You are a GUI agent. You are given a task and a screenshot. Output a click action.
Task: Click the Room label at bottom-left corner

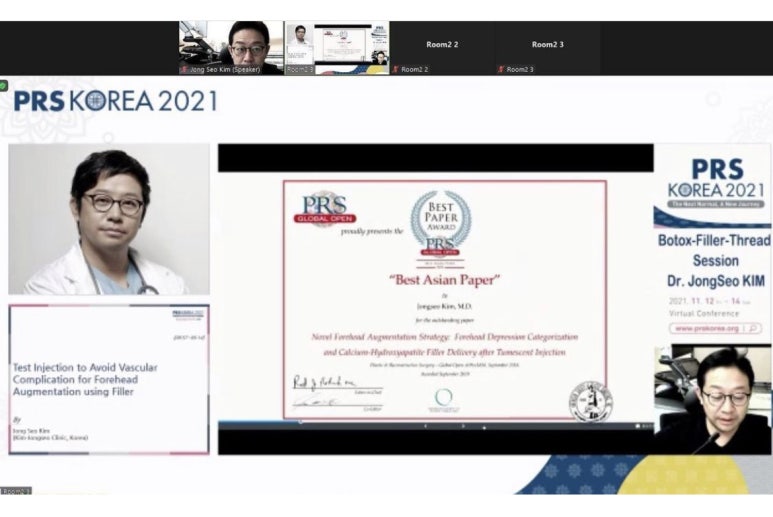pos(16,491)
